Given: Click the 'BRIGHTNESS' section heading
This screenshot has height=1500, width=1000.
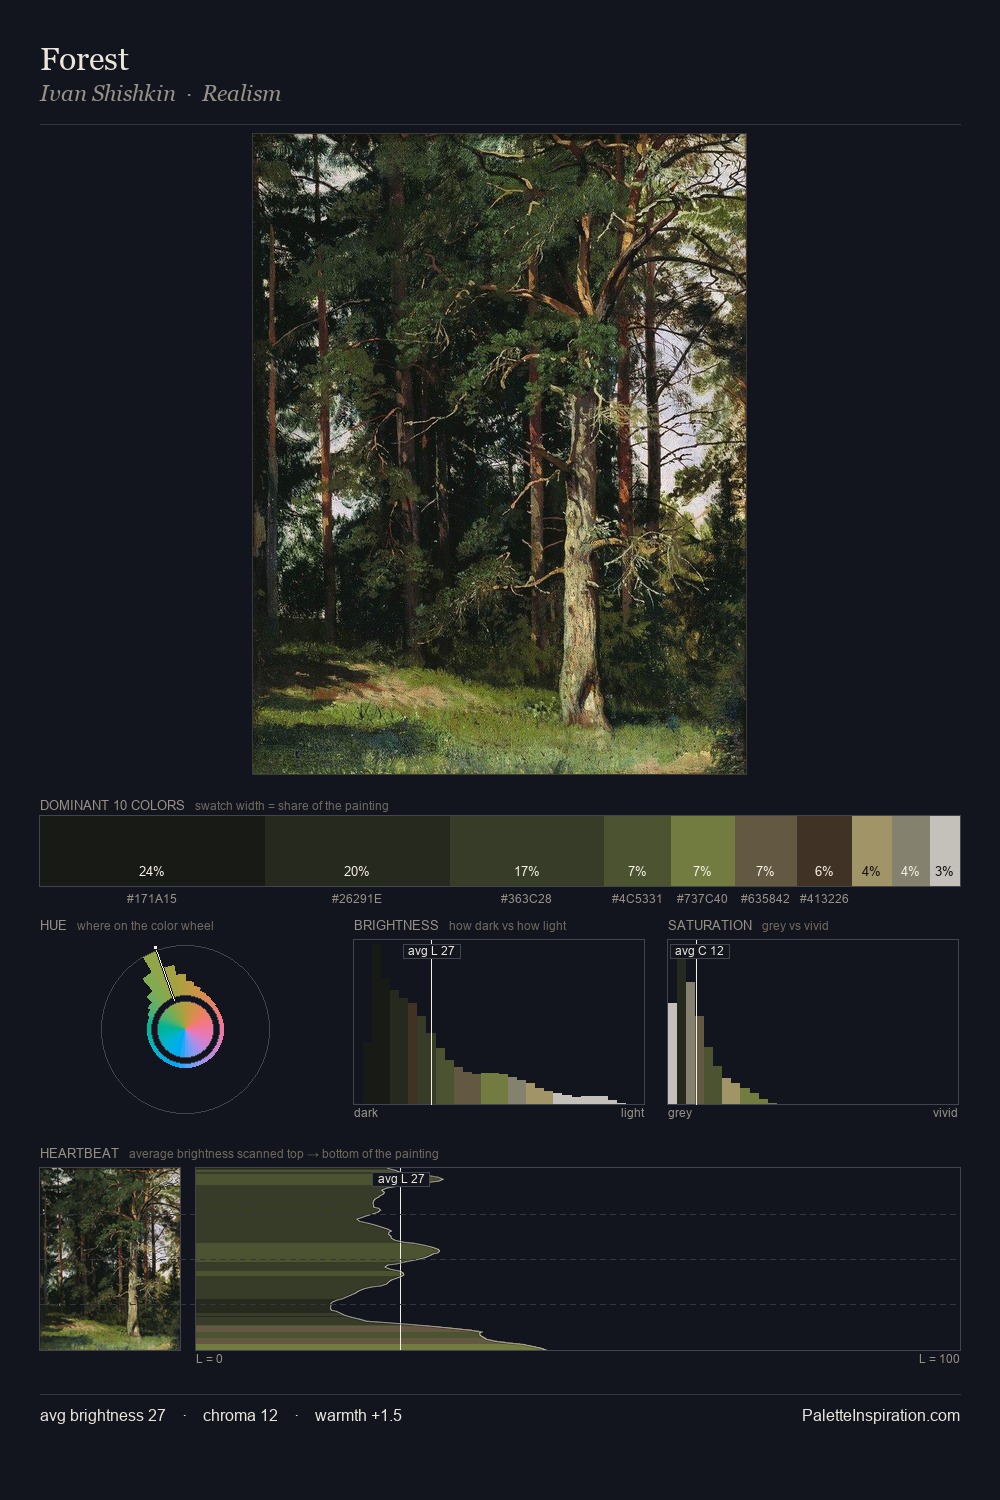Looking at the screenshot, I should coord(396,925).
